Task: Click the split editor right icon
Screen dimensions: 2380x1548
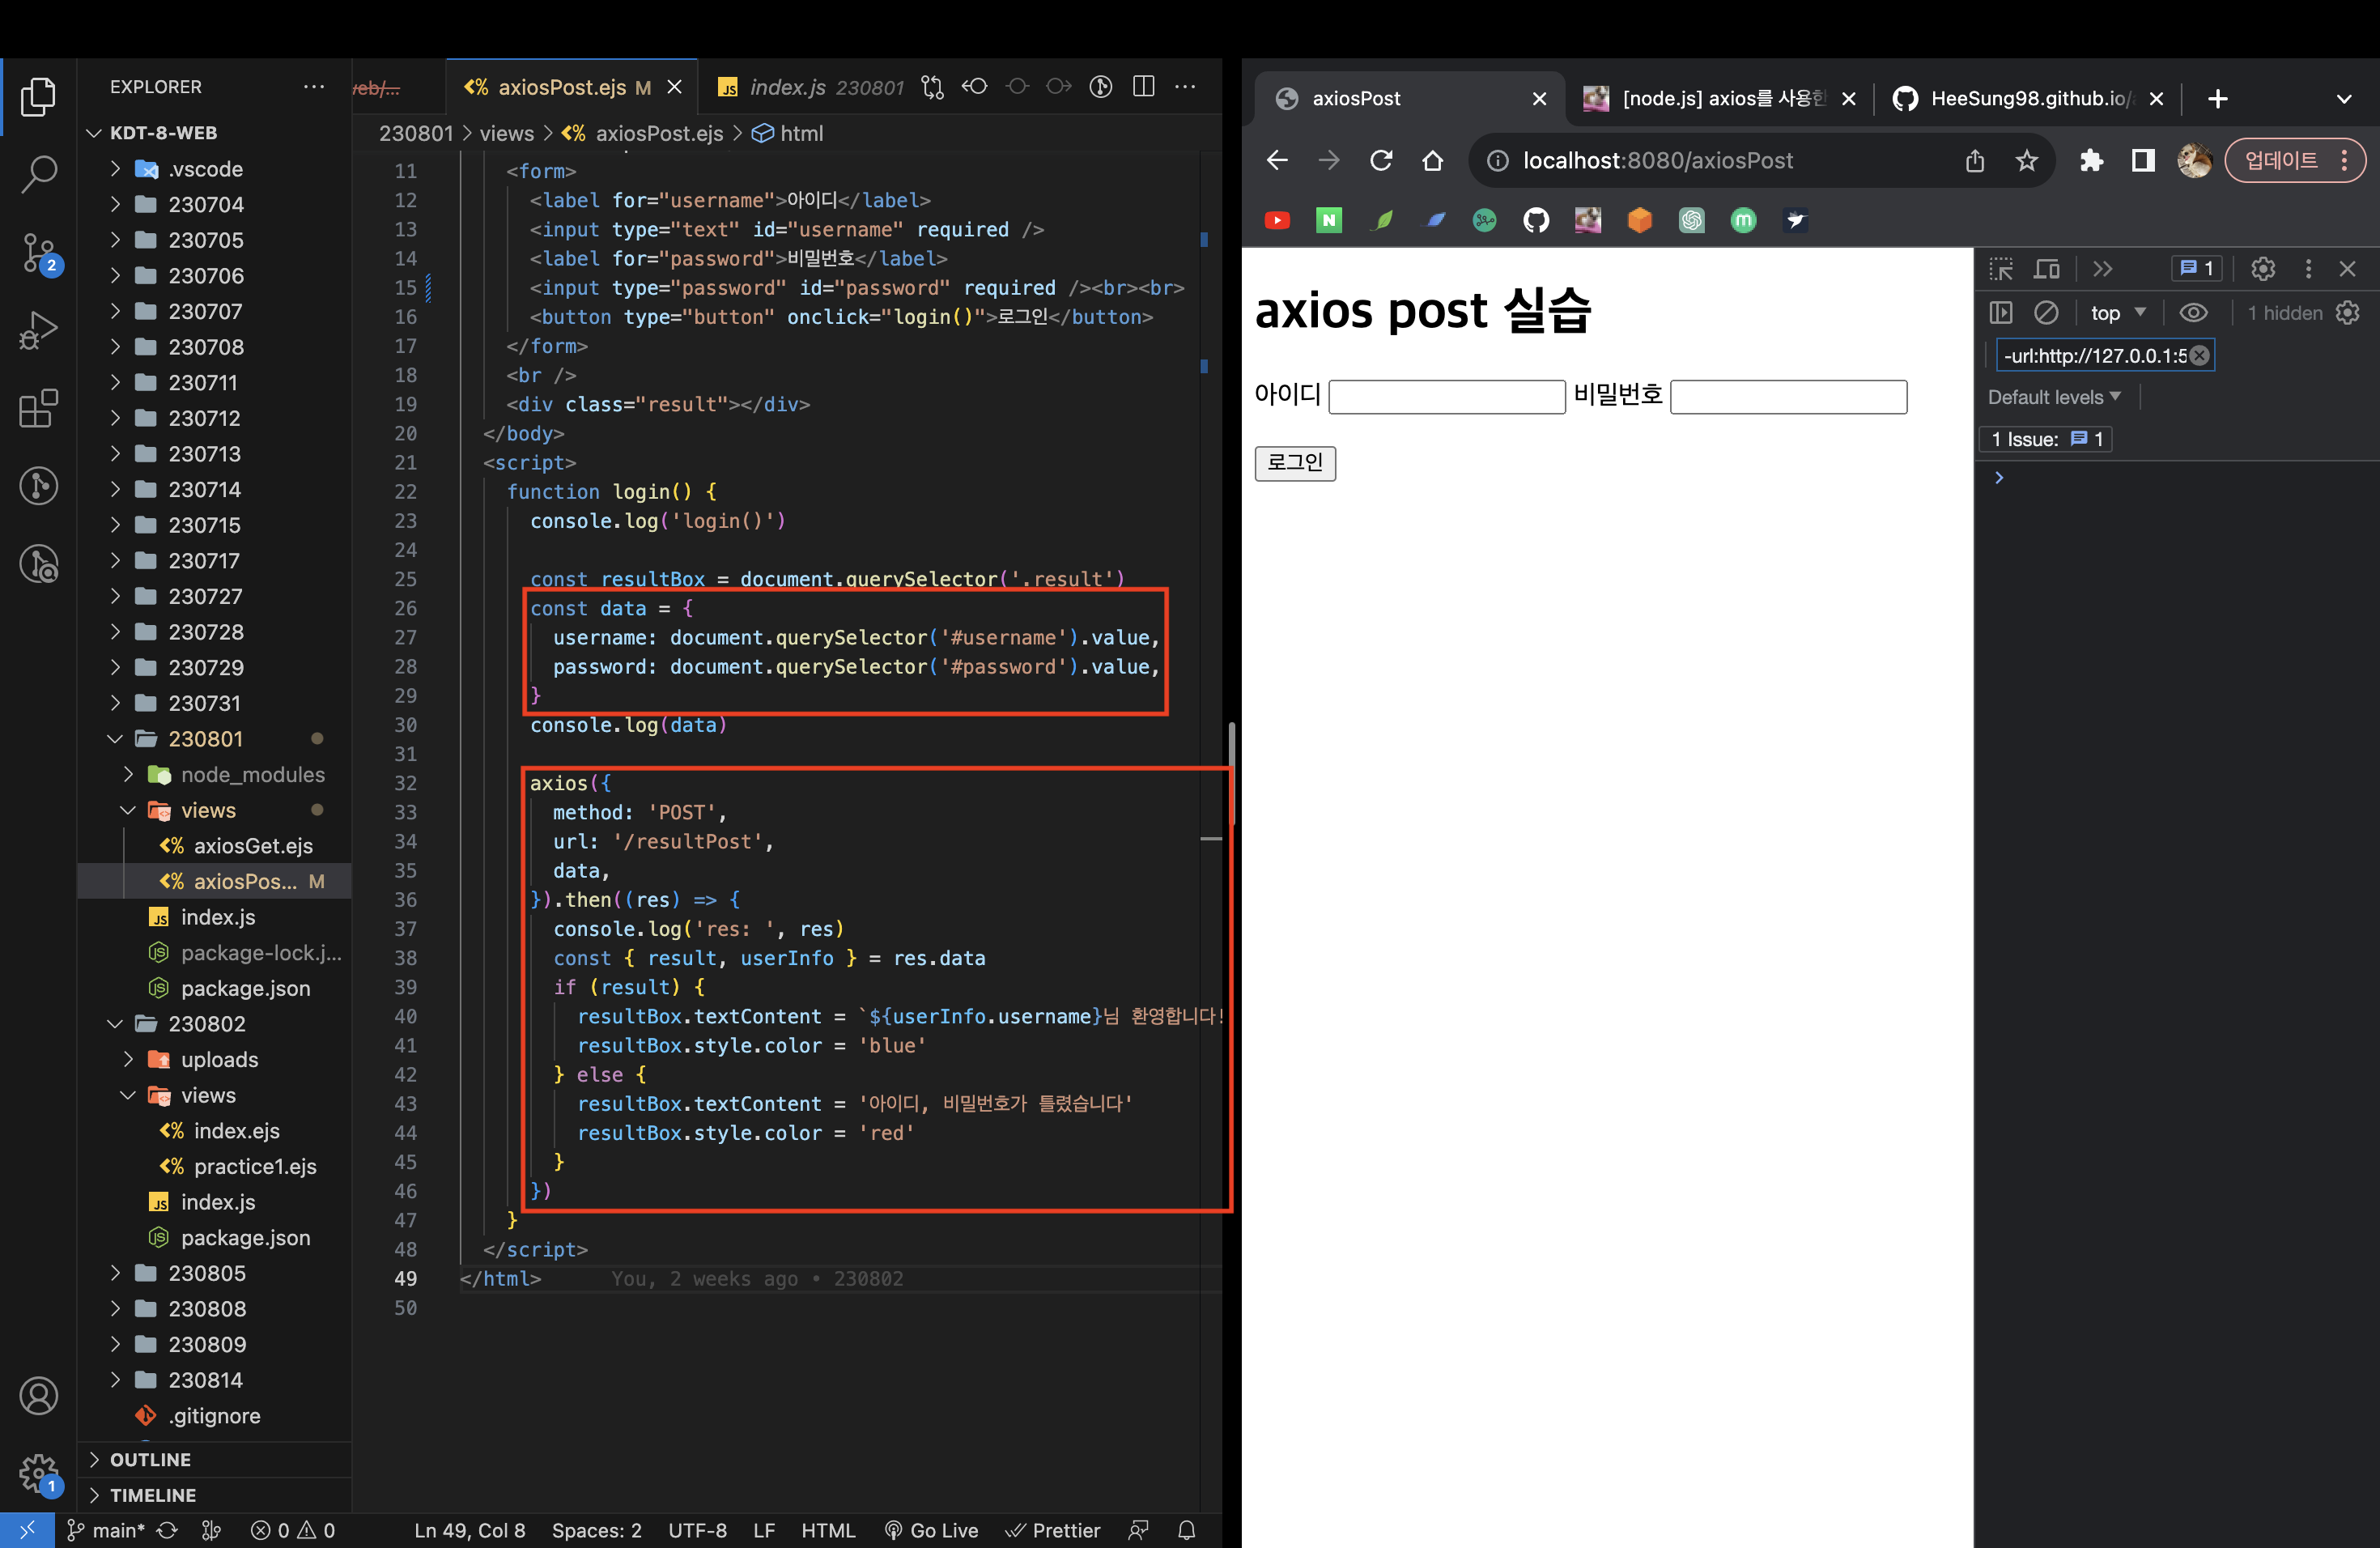Action: [1144, 87]
